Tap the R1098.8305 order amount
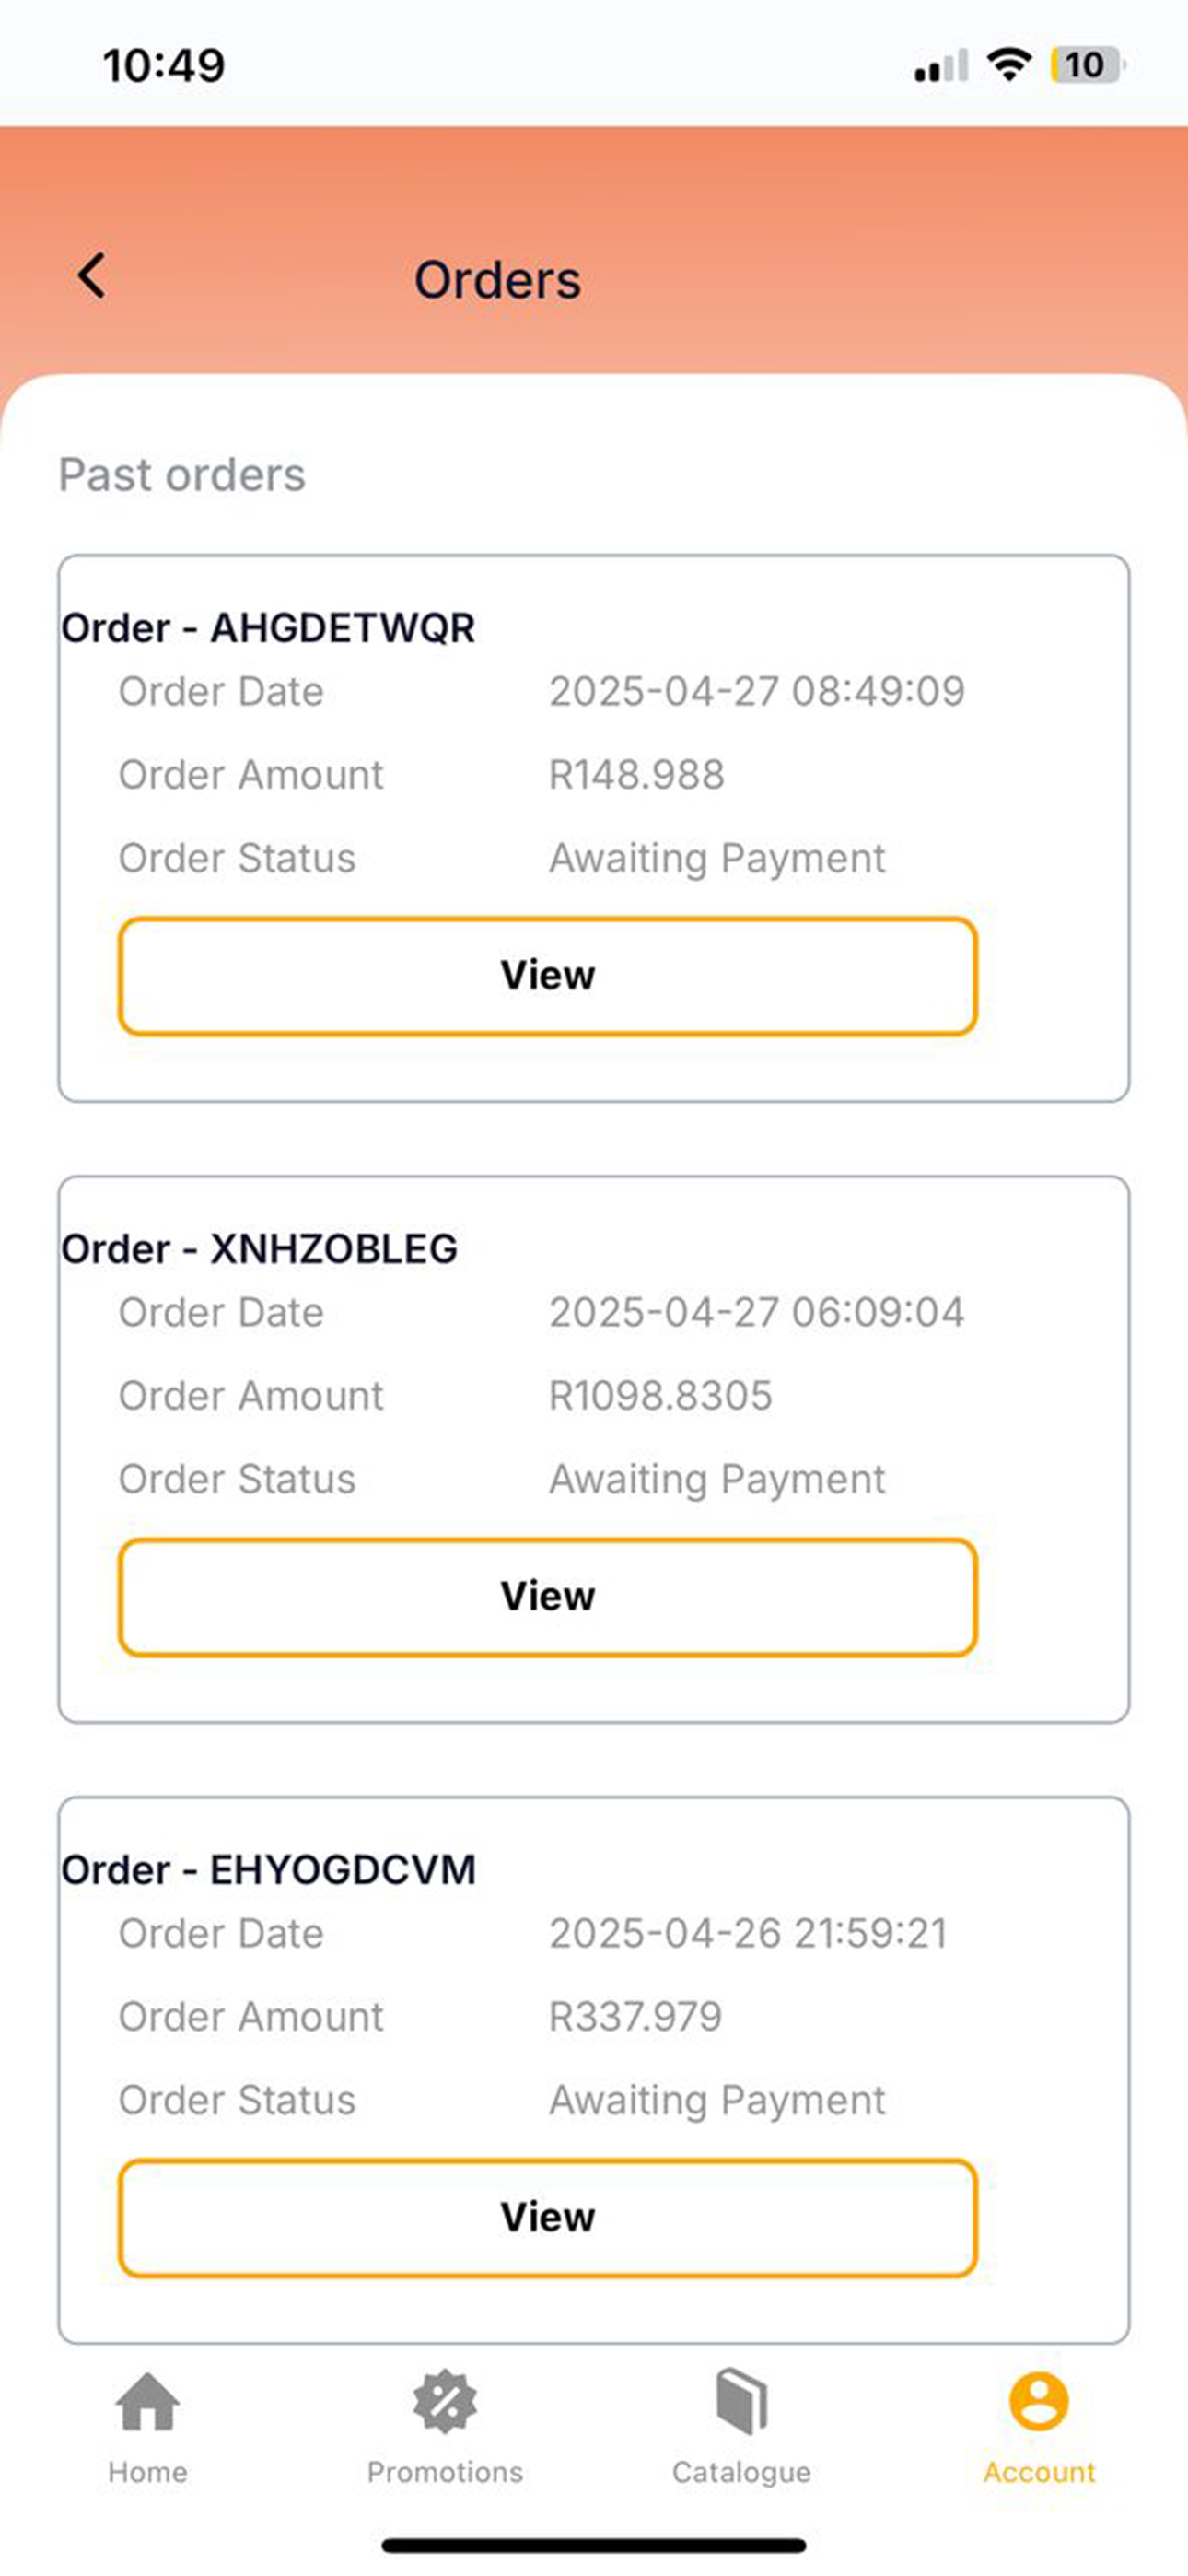Image resolution: width=1188 pixels, height=2576 pixels. click(660, 1396)
